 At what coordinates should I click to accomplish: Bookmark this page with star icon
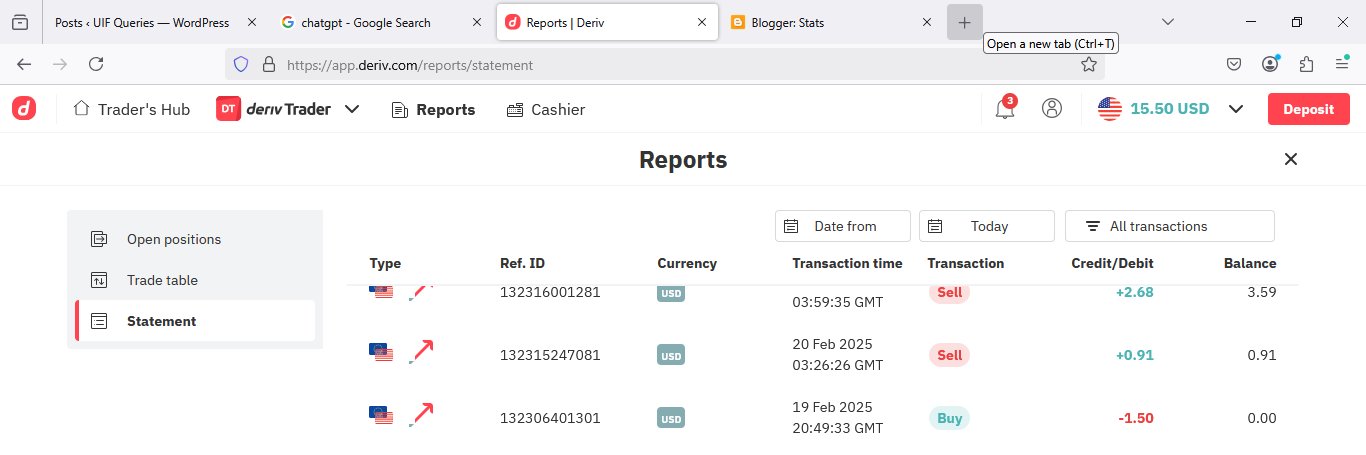(1089, 64)
